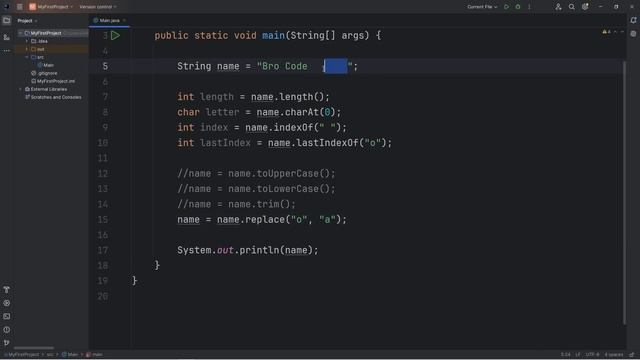Collapse the src folder
Screen dimensions: 640x360
(27, 57)
